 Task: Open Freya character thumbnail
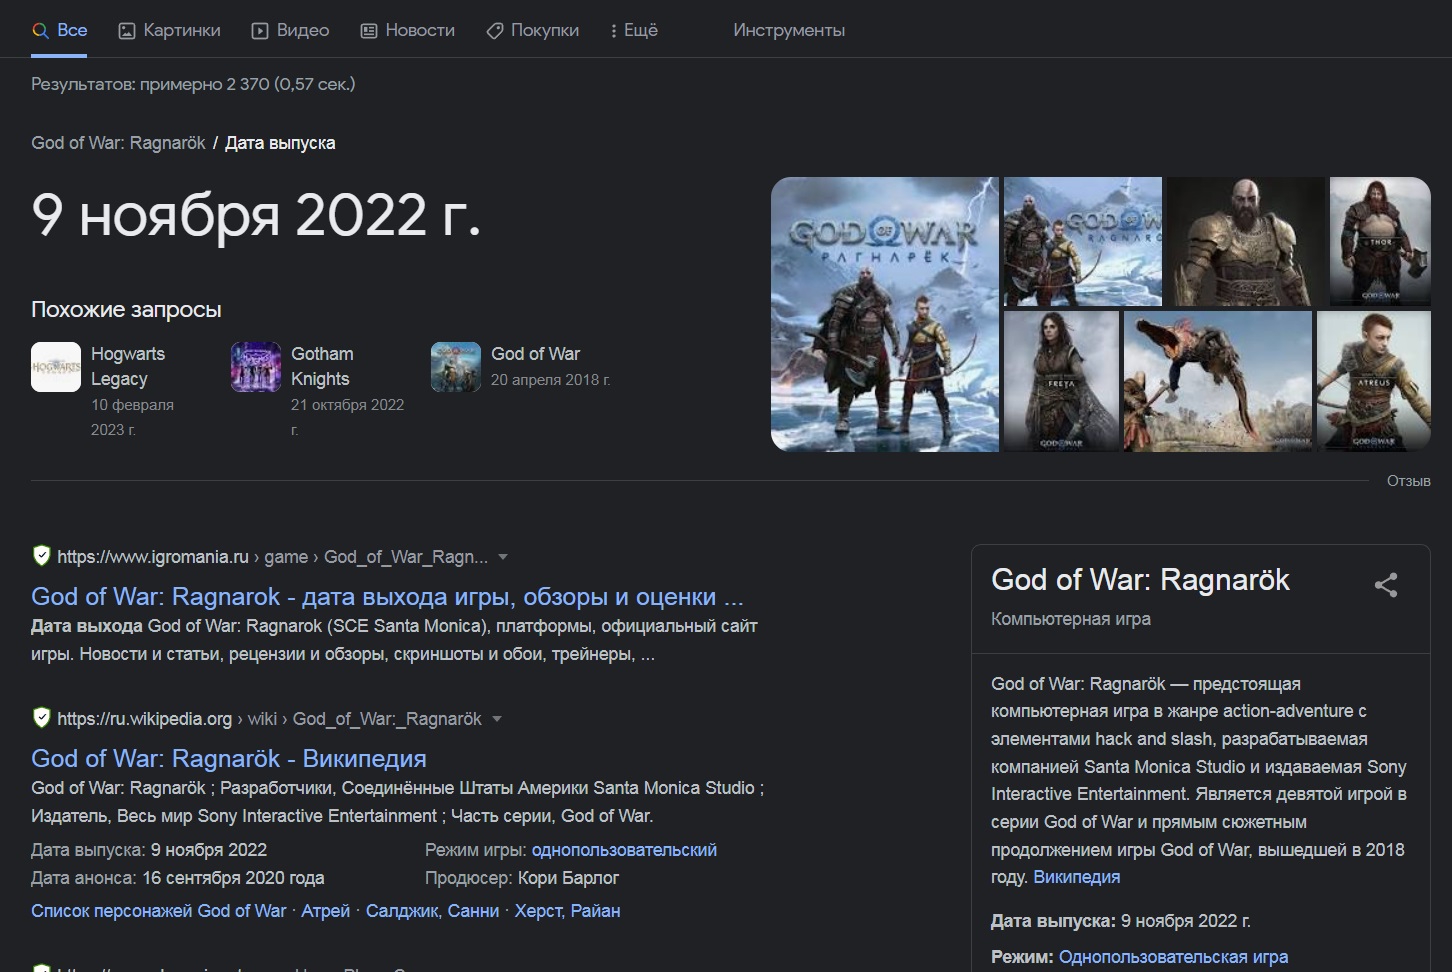[1061, 381]
